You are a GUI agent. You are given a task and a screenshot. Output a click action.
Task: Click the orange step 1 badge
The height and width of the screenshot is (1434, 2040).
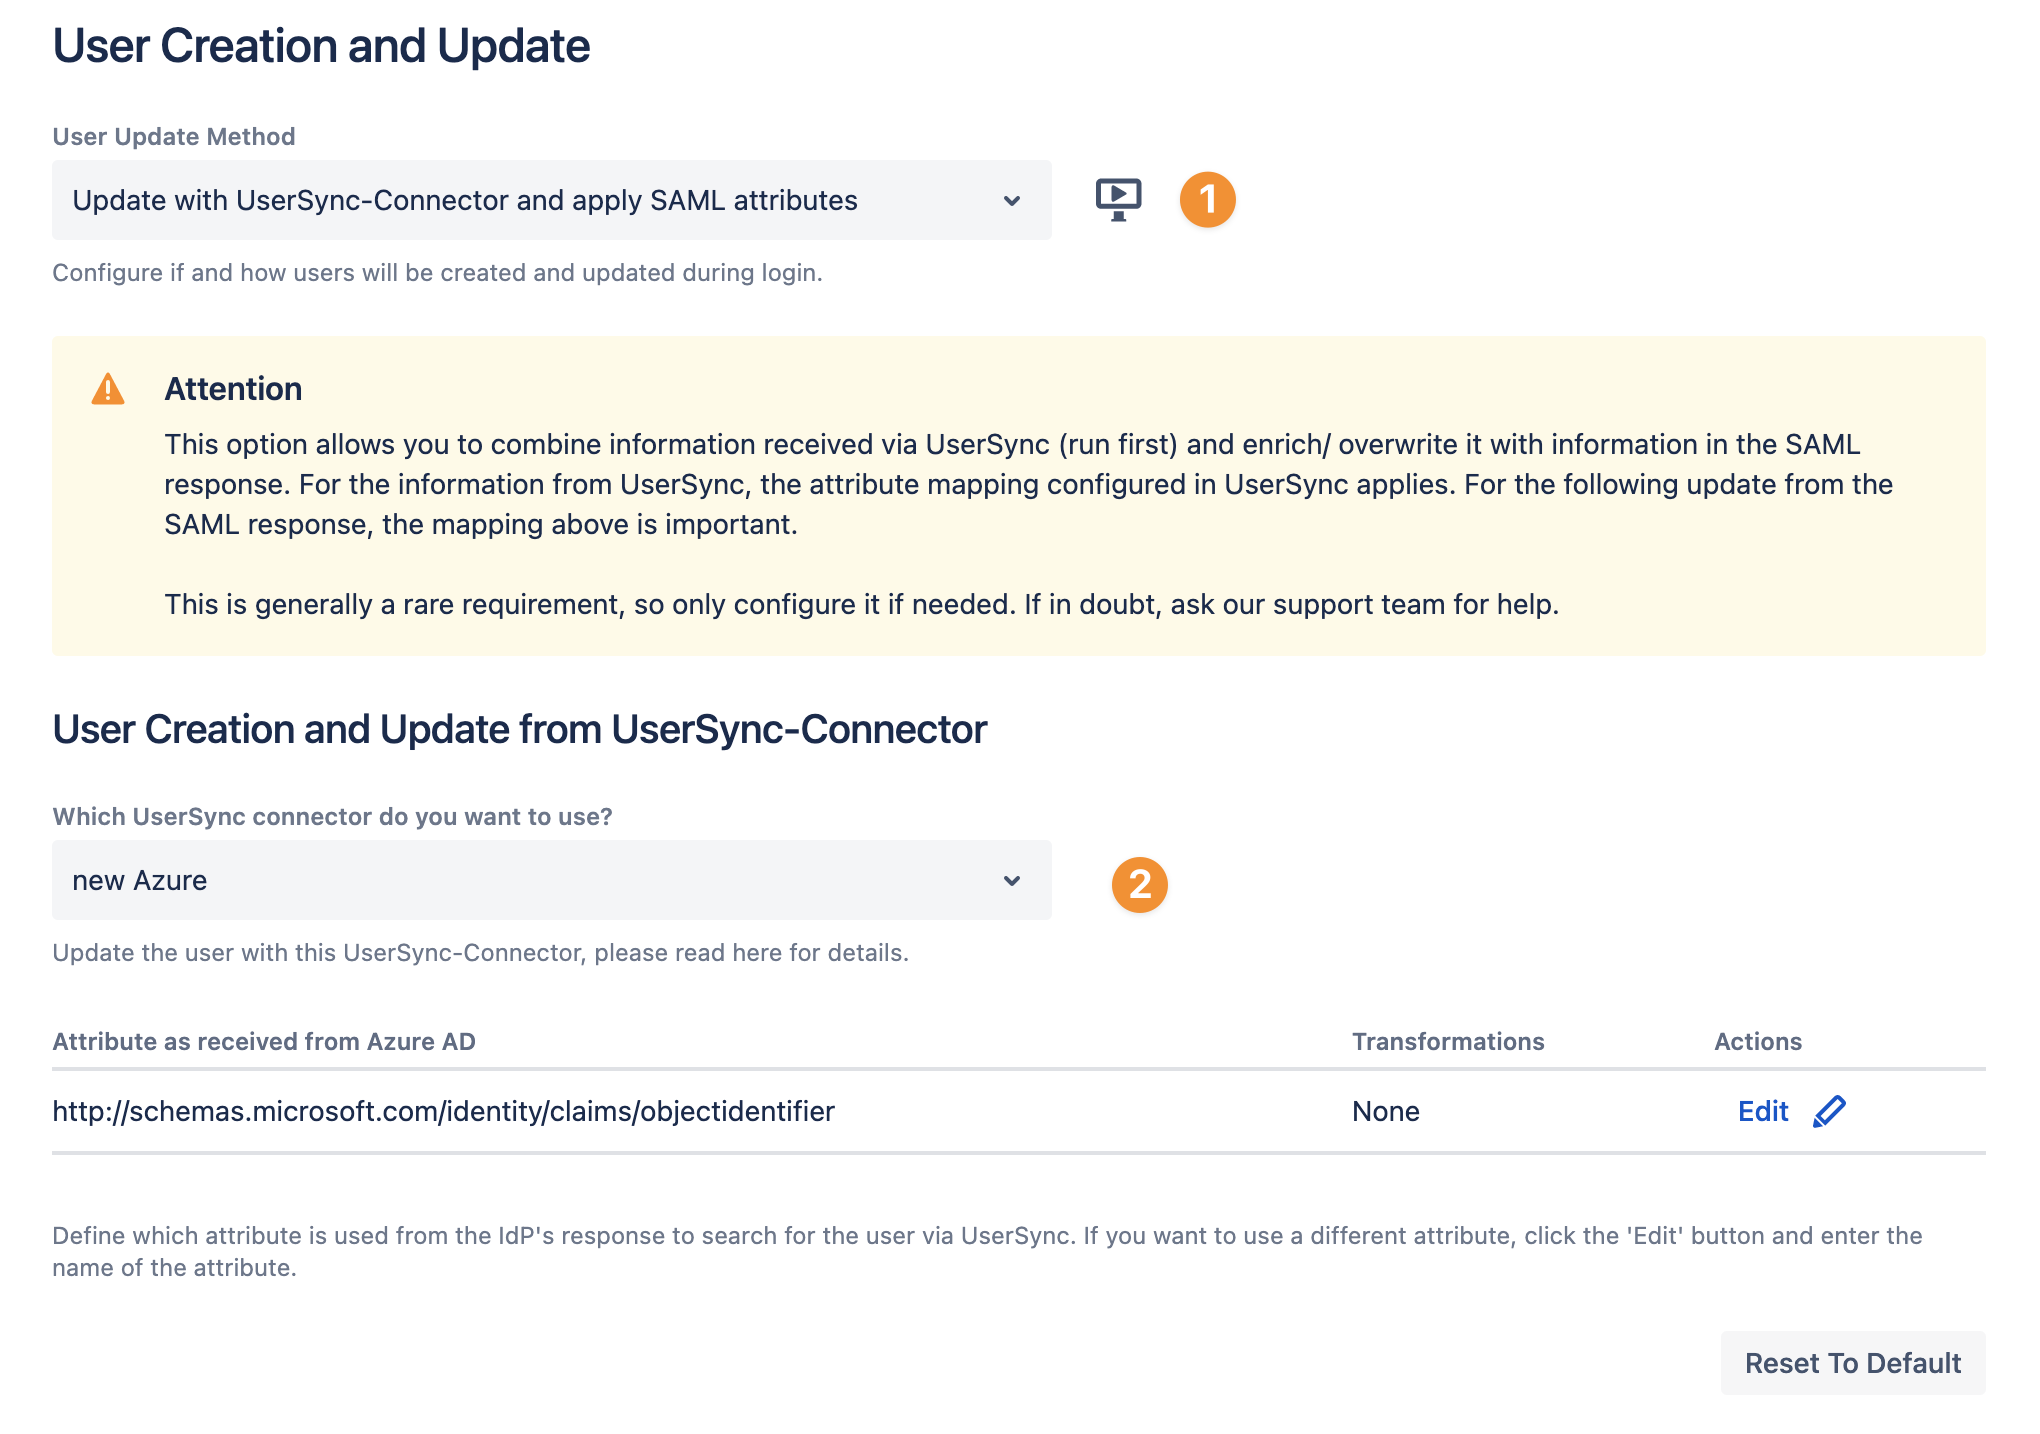tap(1207, 200)
